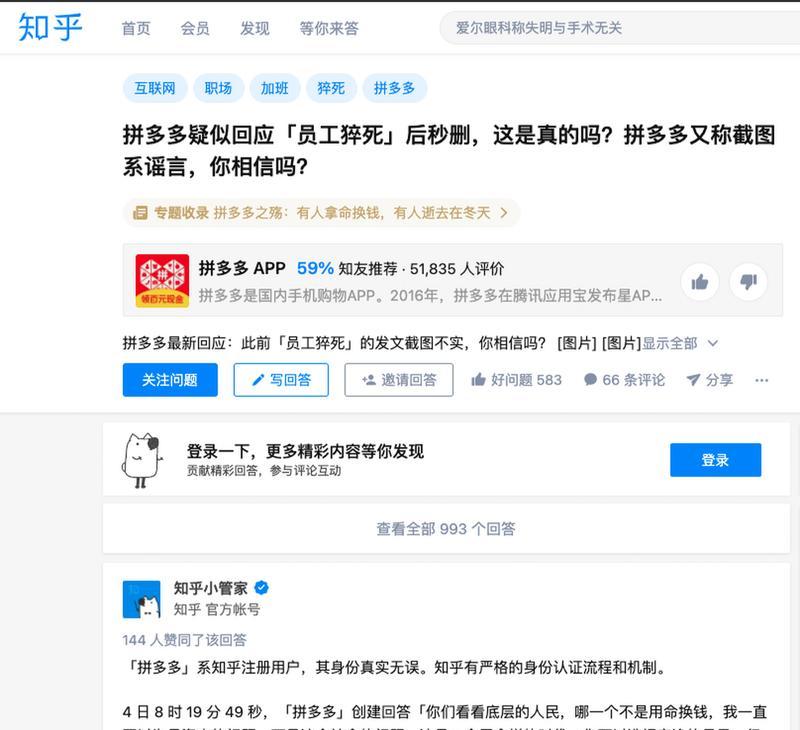Screen dimensions: 800x730
Task: Click the 51,835 人评价 rating count
Action: point(457,268)
